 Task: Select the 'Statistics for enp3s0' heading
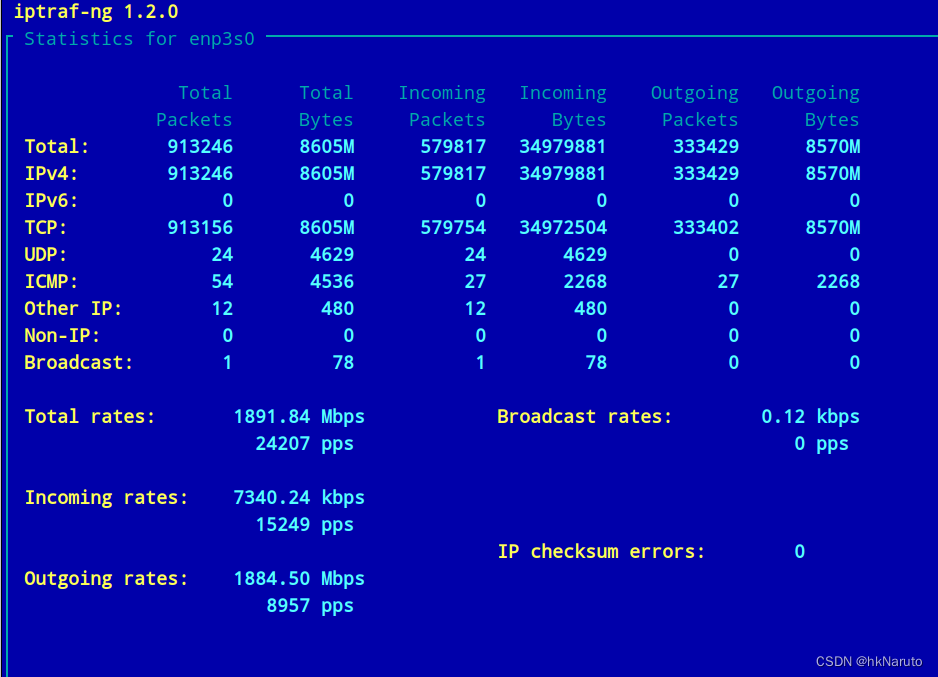[x=139, y=39]
